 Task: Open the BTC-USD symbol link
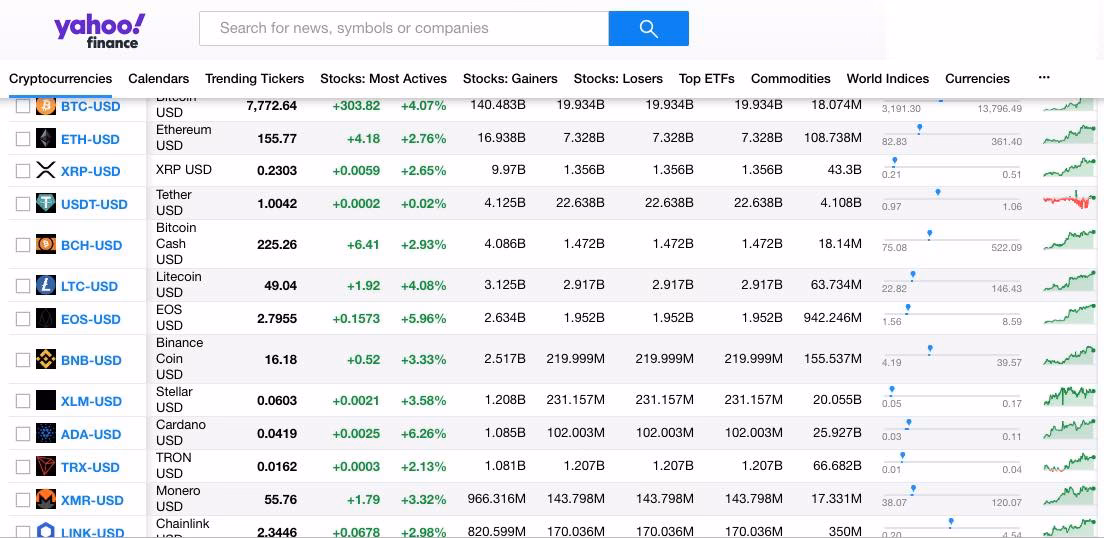click(x=91, y=106)
